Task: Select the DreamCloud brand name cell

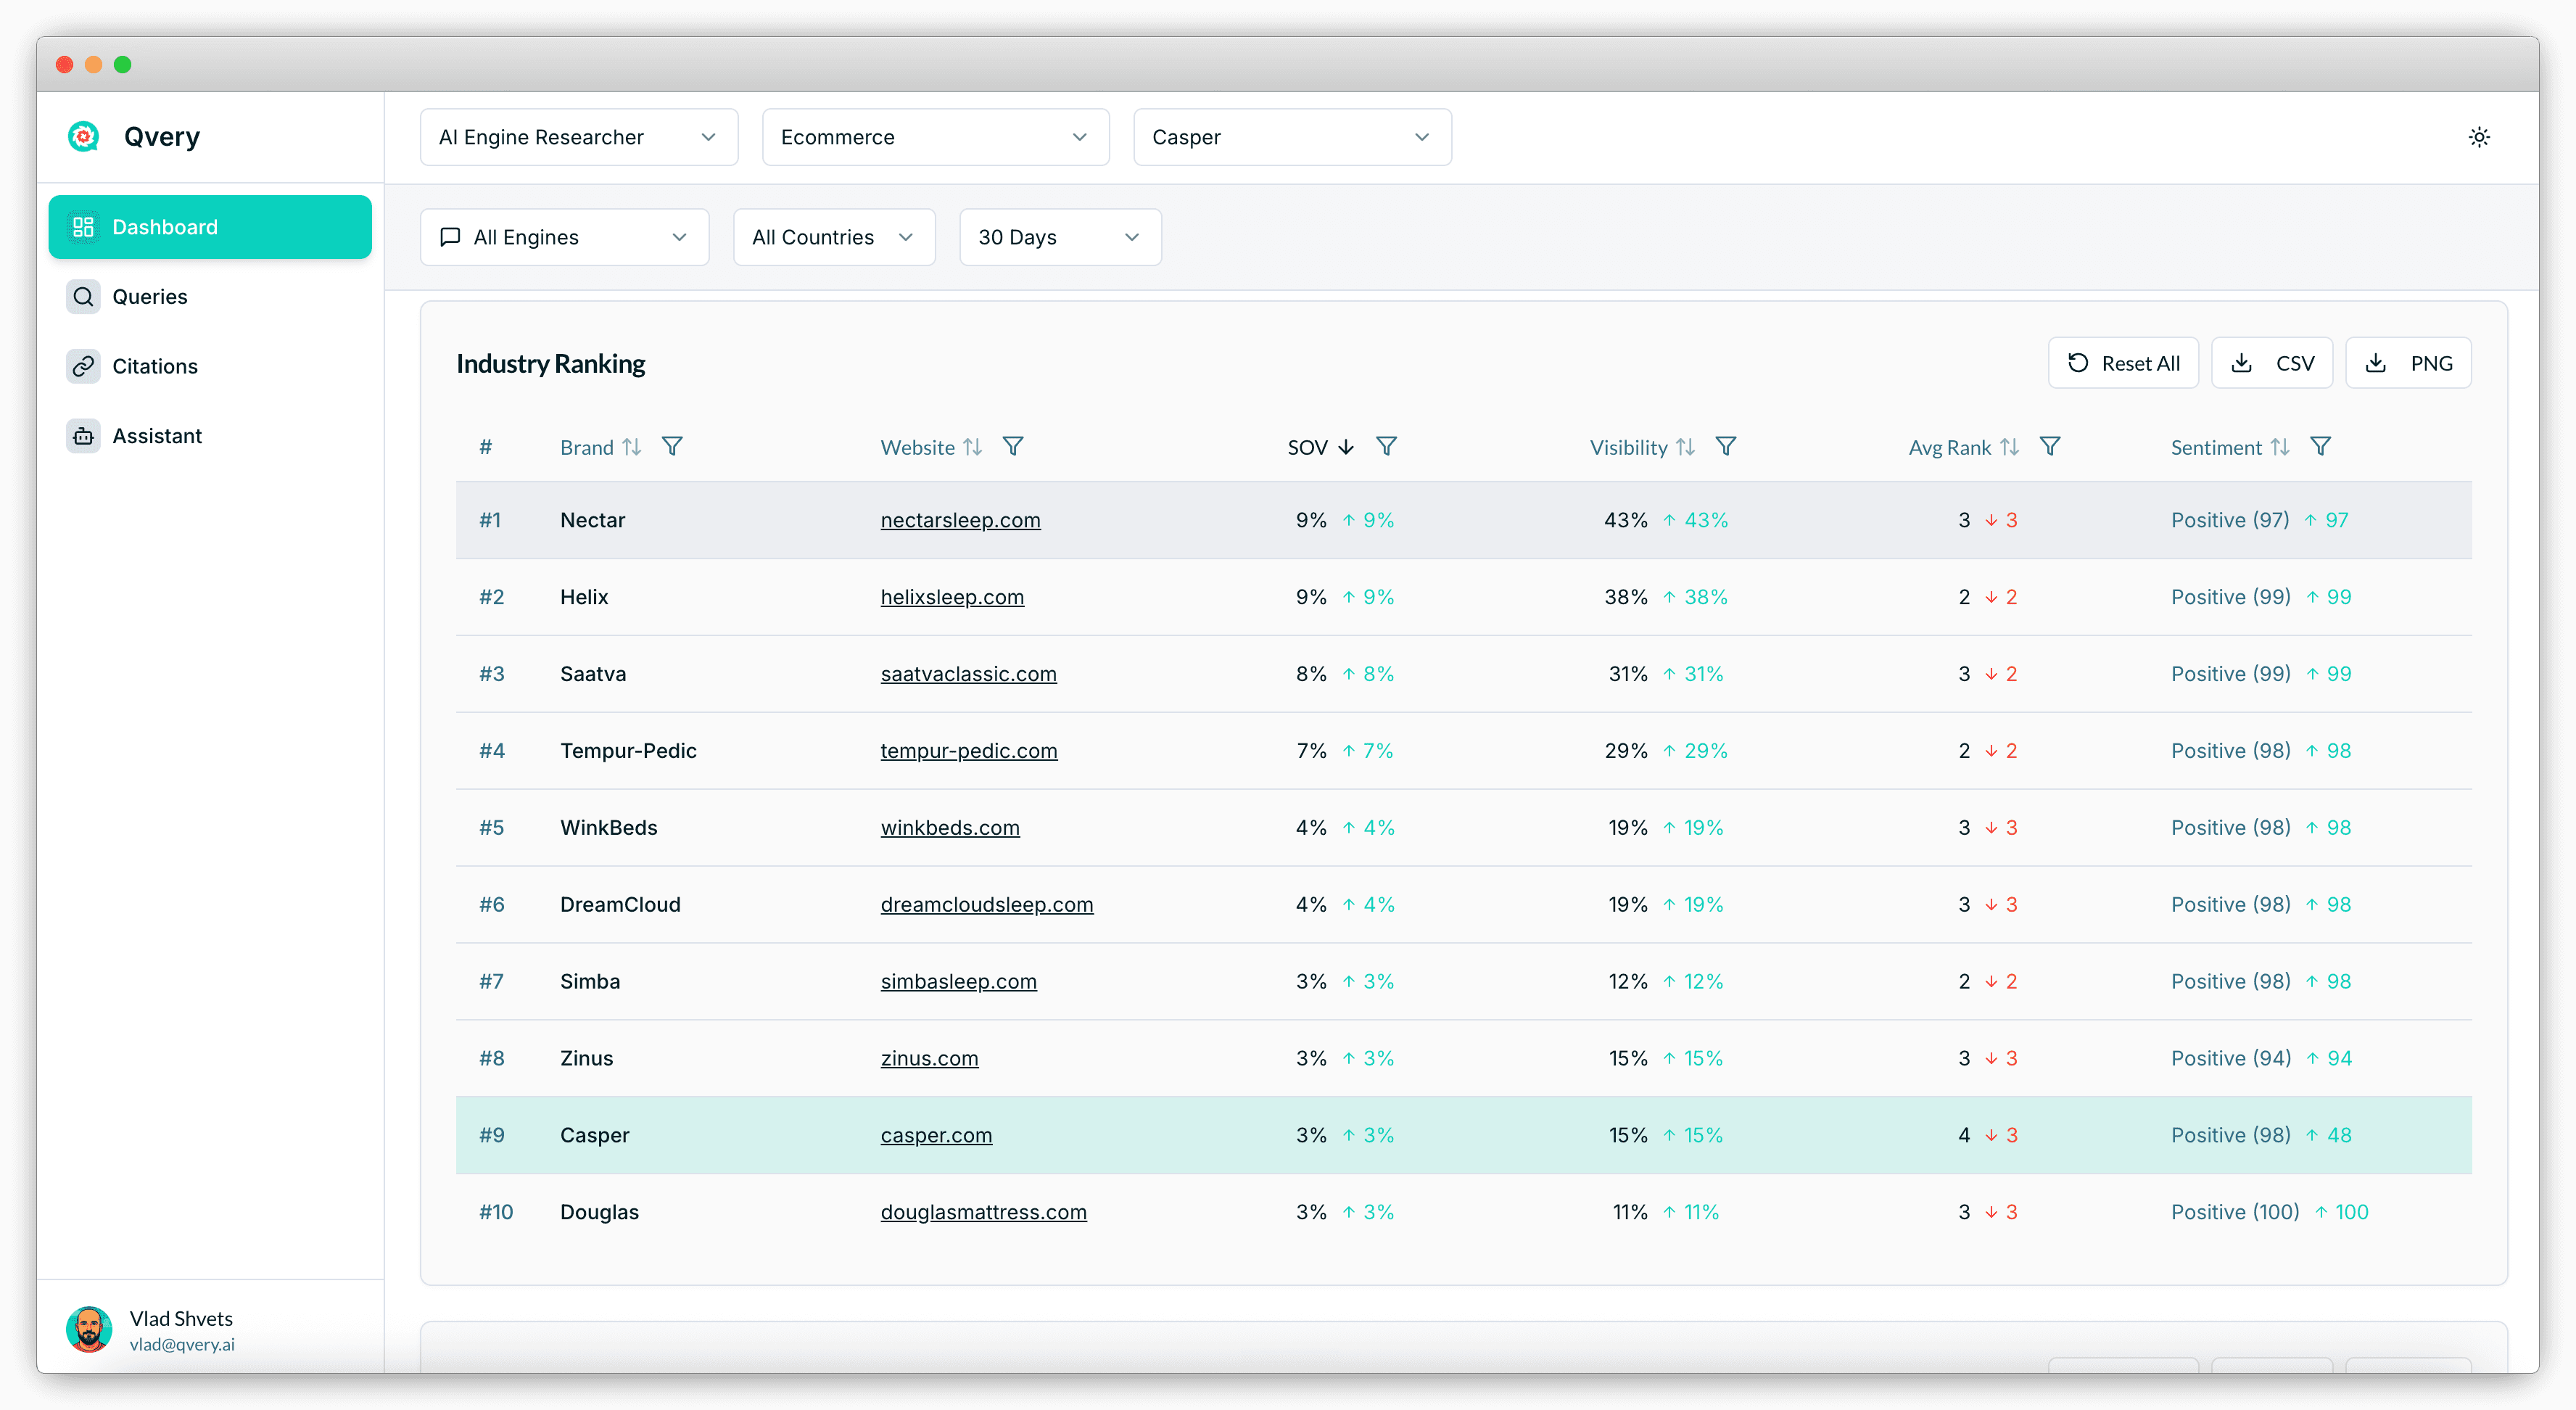Action: coord(620,905)
